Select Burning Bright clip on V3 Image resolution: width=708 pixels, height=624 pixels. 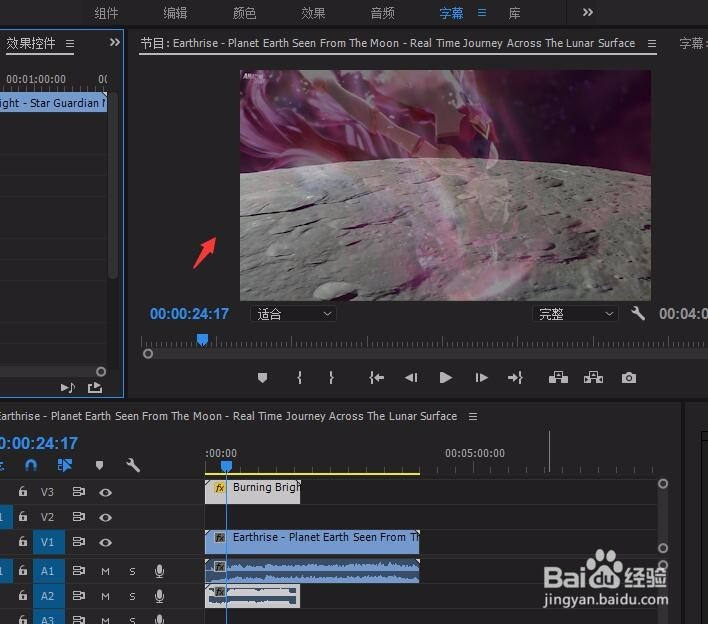pyautogui.click(x=252, y=492)
